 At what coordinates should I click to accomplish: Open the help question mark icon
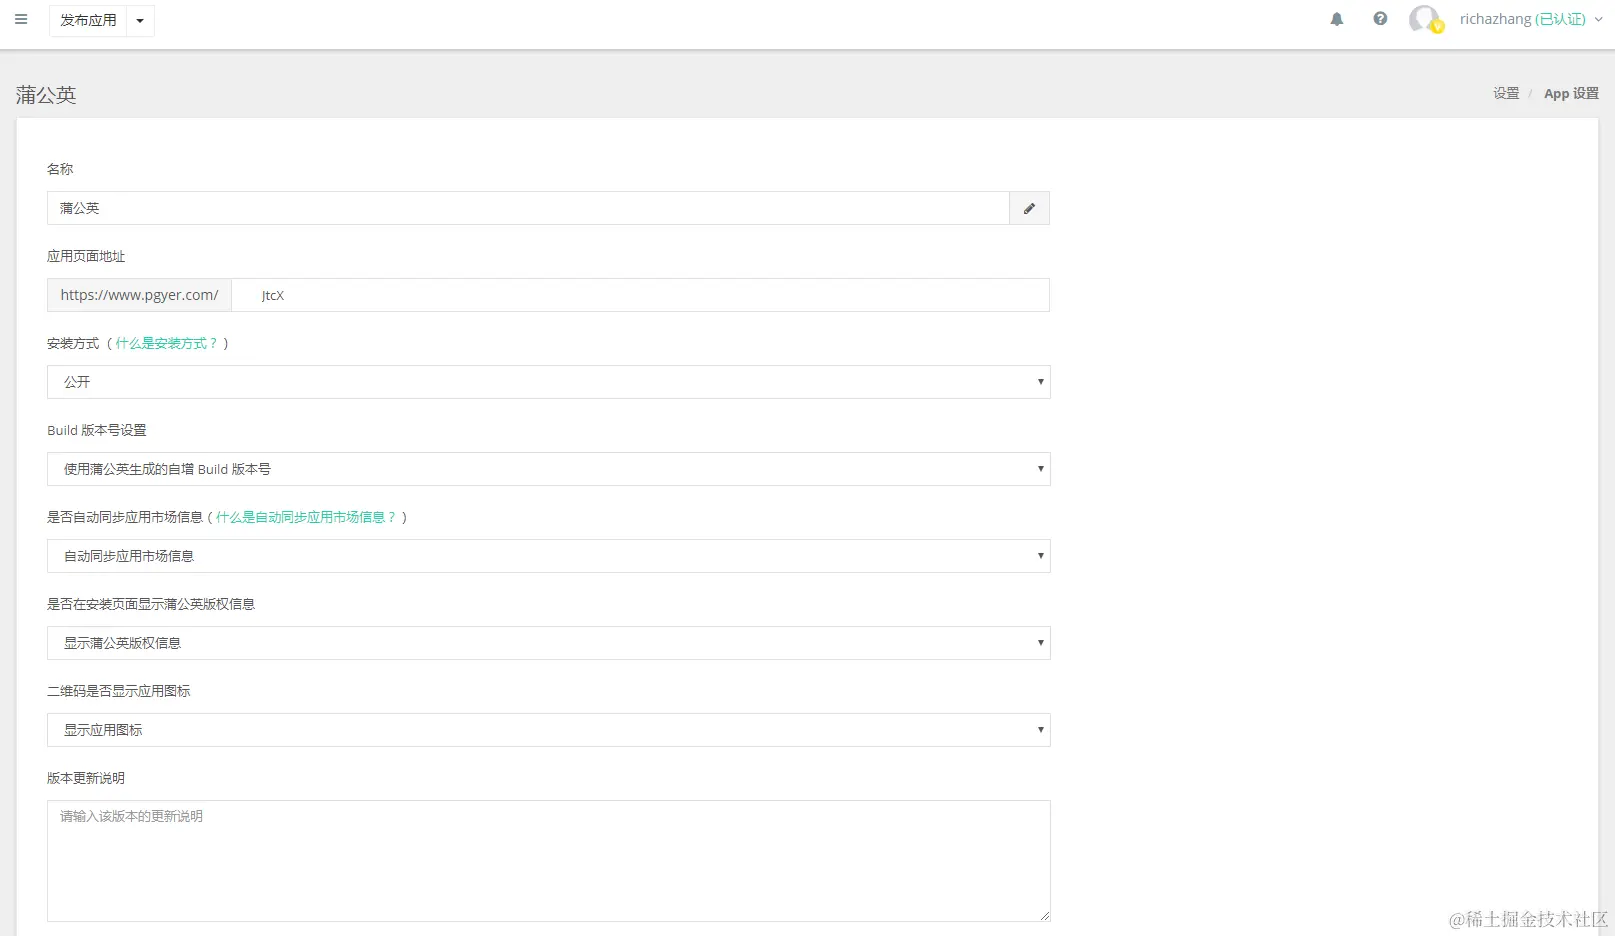coord(1380,19)
